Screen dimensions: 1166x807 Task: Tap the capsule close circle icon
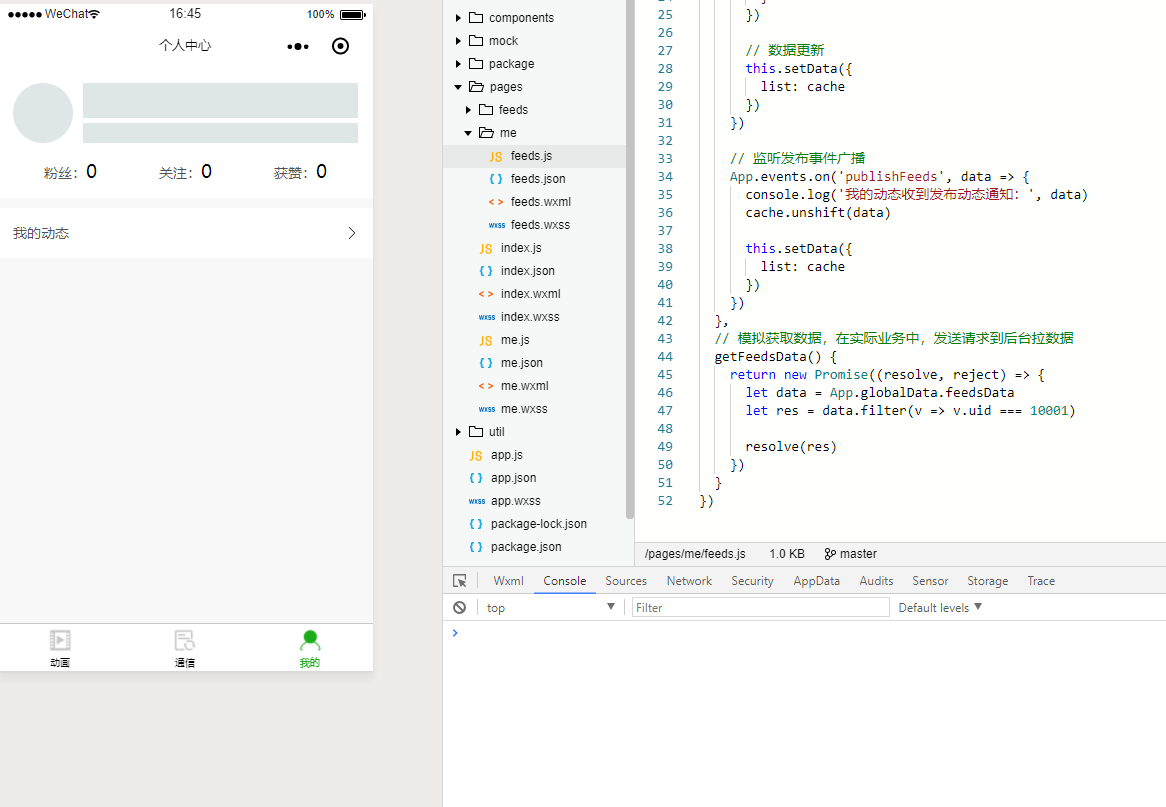pyautogui.click(x=340, y=46)
